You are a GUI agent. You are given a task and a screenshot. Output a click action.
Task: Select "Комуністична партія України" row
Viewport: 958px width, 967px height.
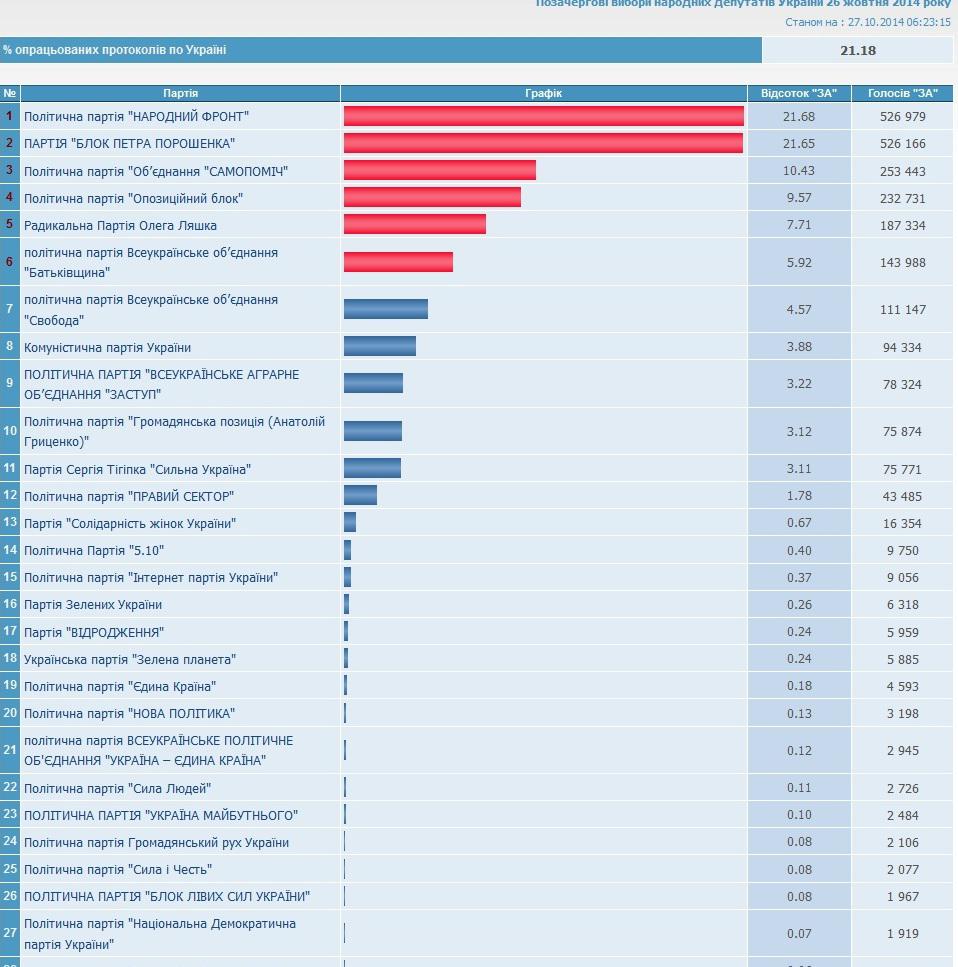476,347
